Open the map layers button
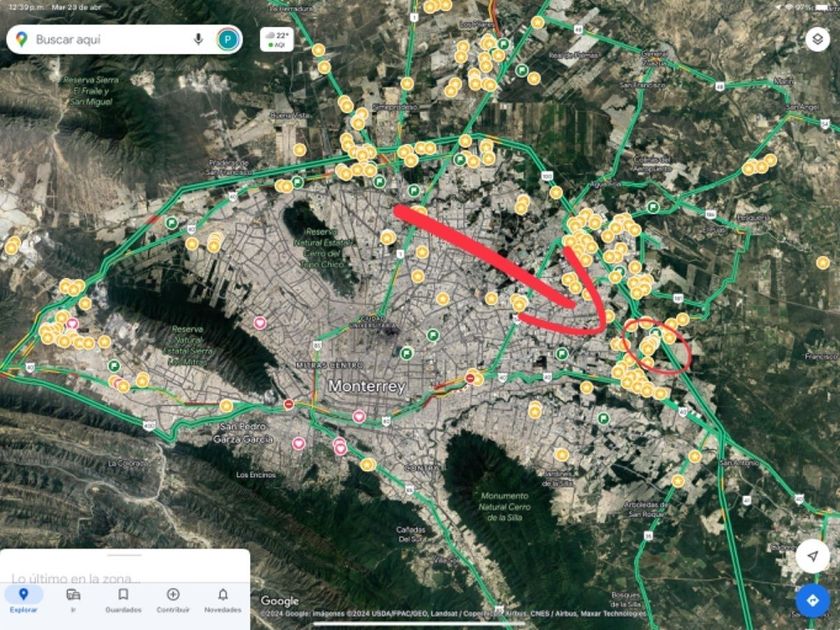 point(817,39)
